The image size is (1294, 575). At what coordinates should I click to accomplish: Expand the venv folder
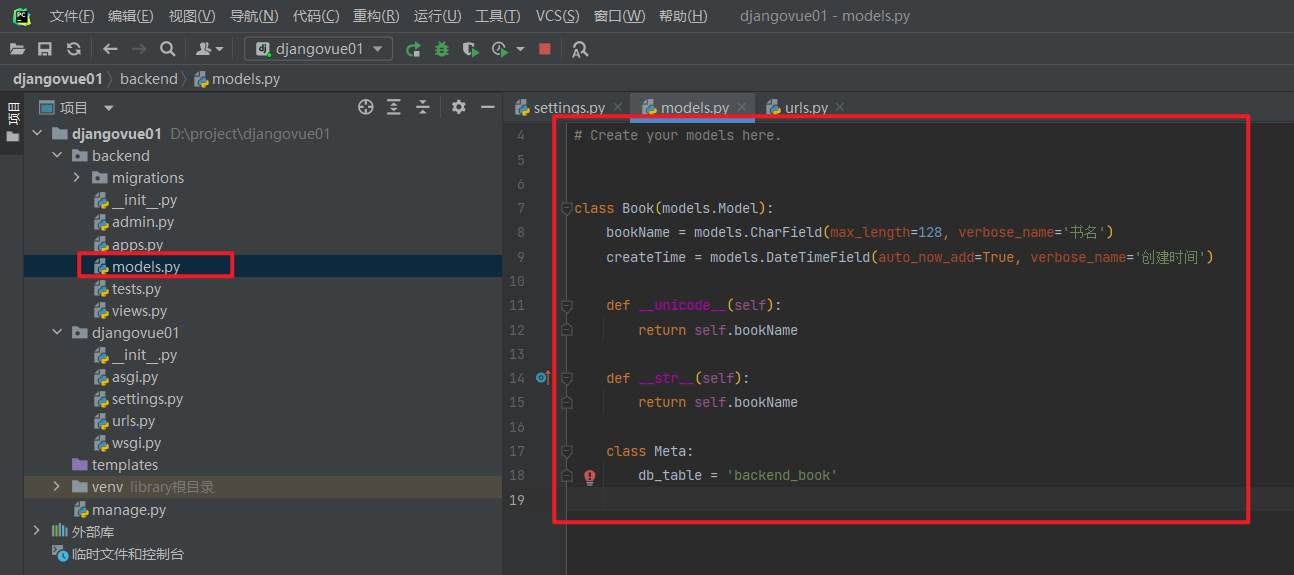pos(57,487)
